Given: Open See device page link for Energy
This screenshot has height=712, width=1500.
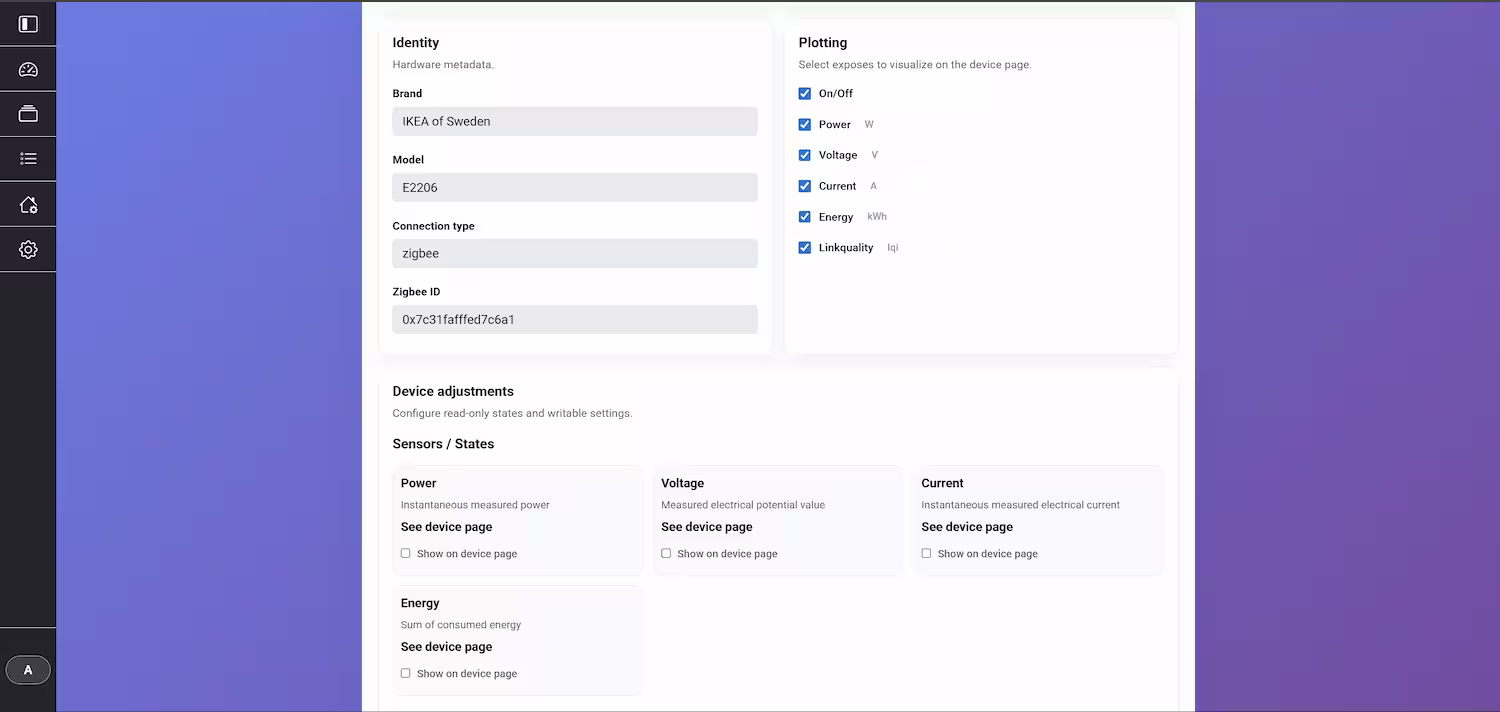Looking at the screenshot, I should coord(446,646).
